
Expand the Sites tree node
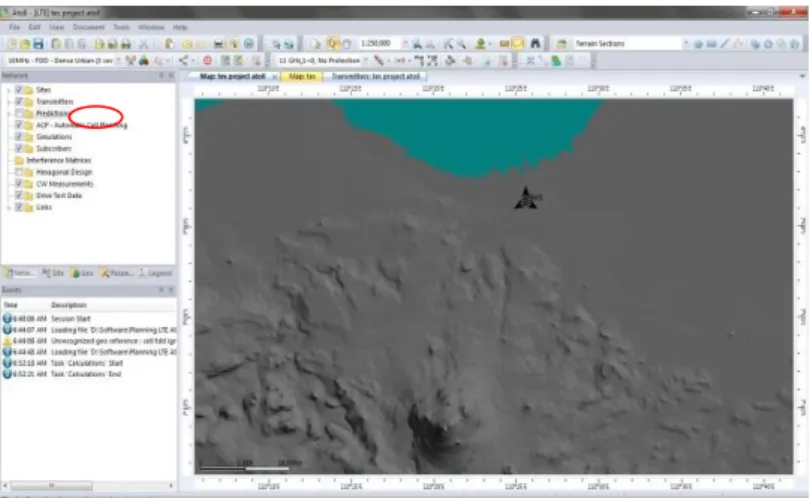(x=8, y=90)
